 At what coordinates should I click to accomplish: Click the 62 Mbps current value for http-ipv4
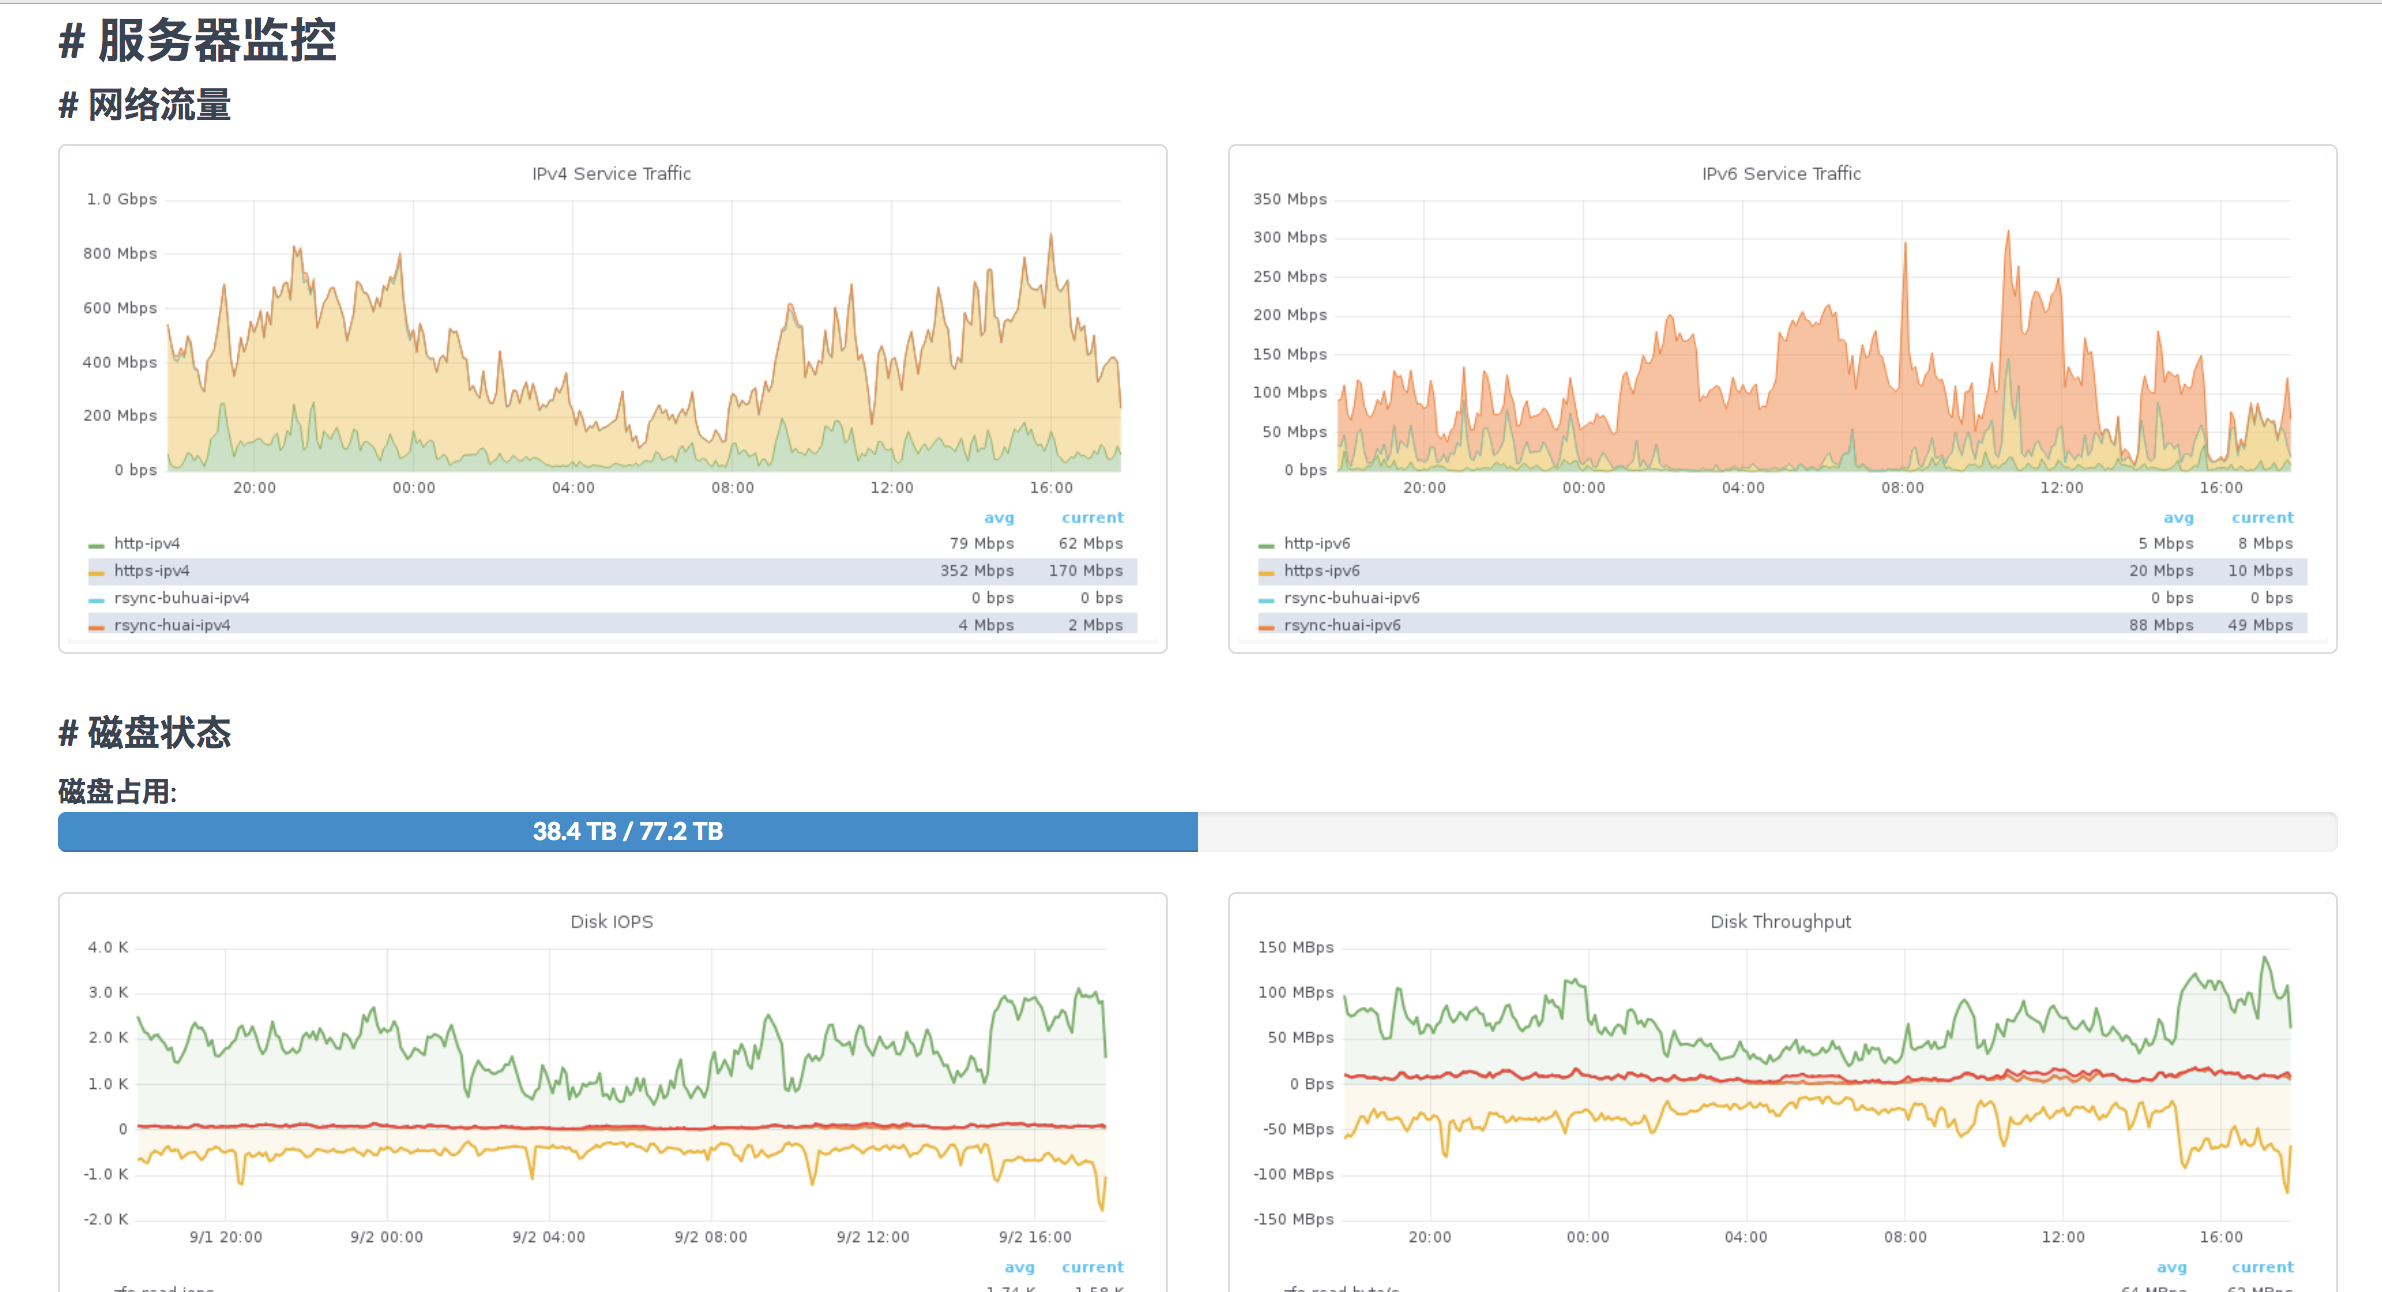[x=1091, y=543]
